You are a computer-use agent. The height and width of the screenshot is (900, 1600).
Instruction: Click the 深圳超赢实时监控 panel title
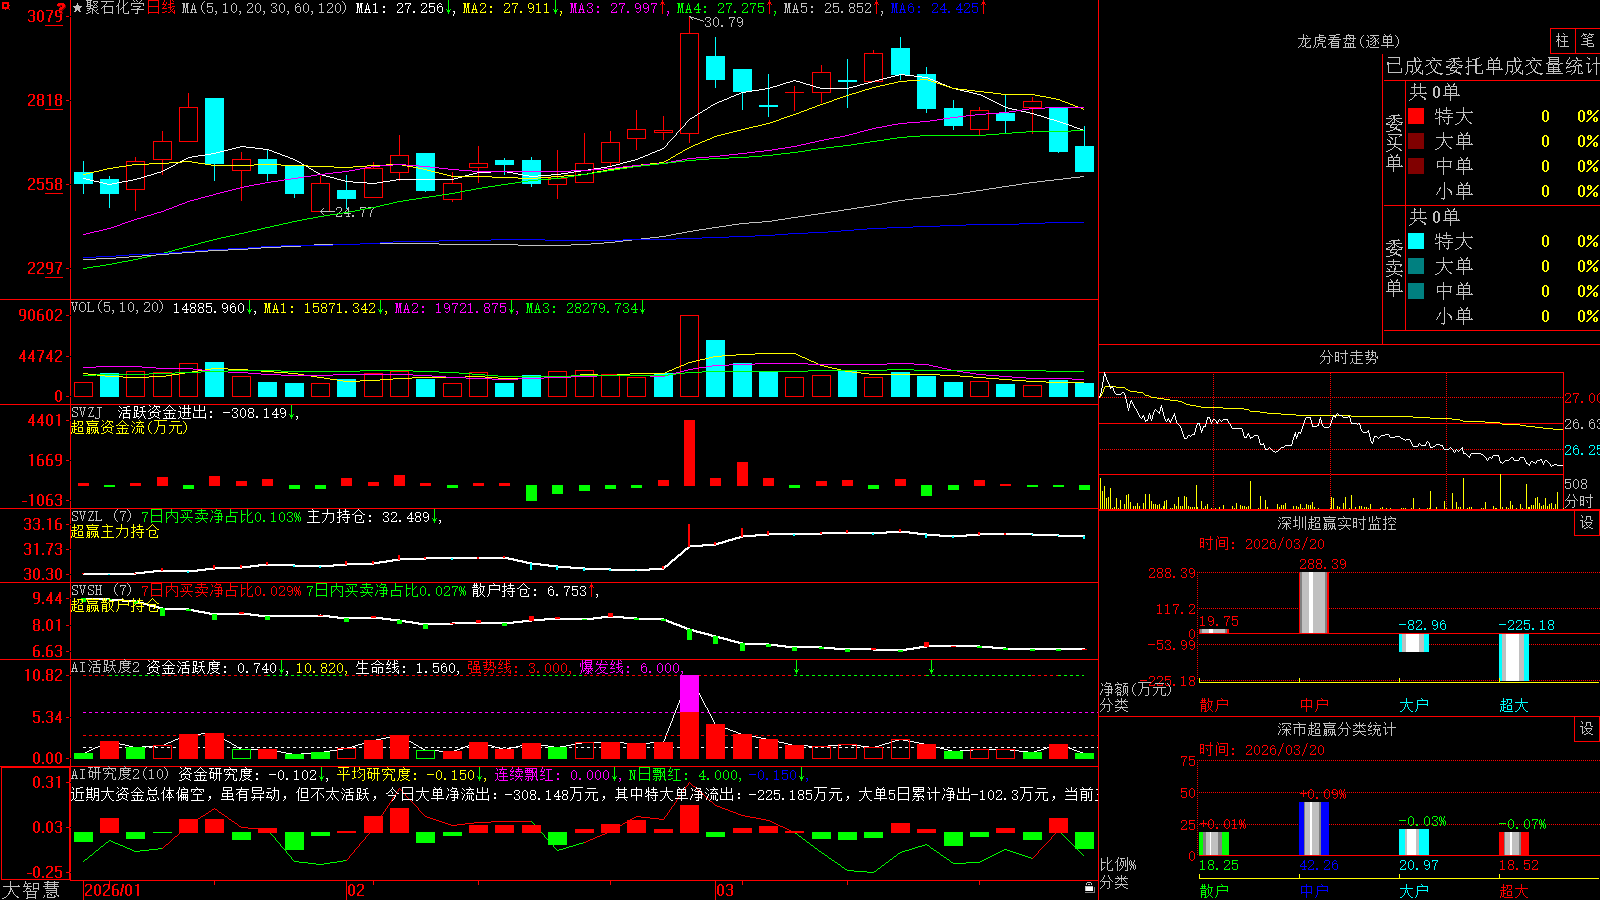(1337, 523)
